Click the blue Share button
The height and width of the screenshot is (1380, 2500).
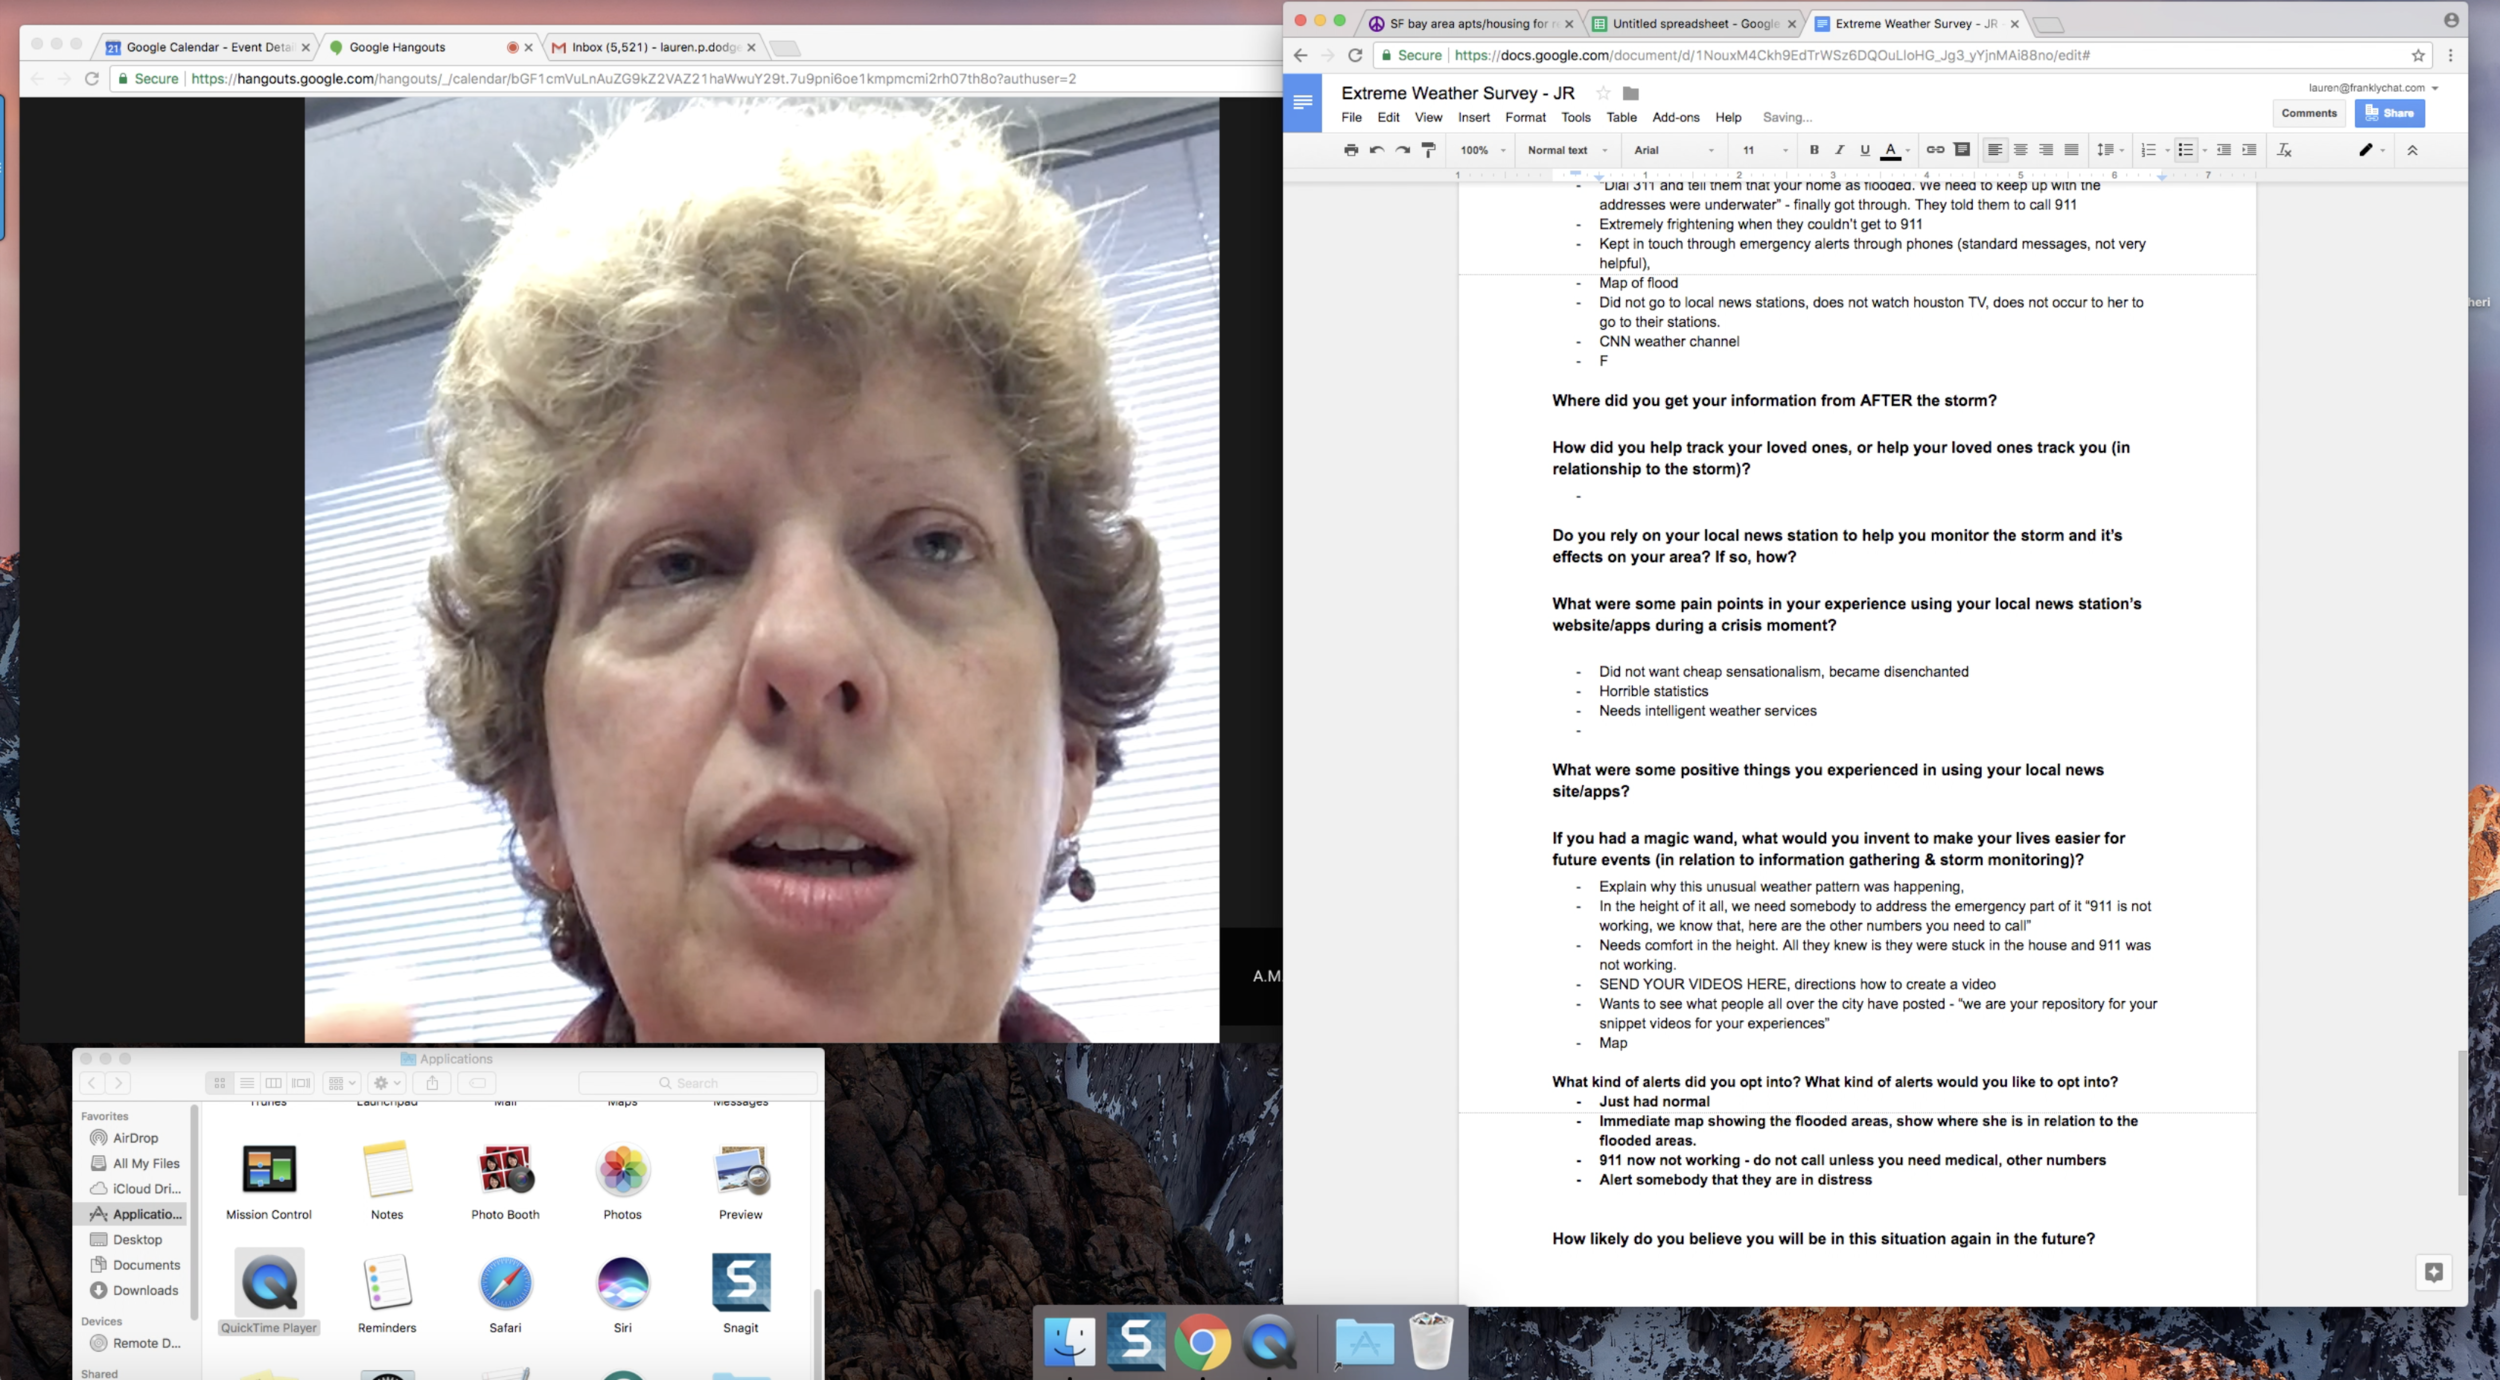tap(2389, 113)
